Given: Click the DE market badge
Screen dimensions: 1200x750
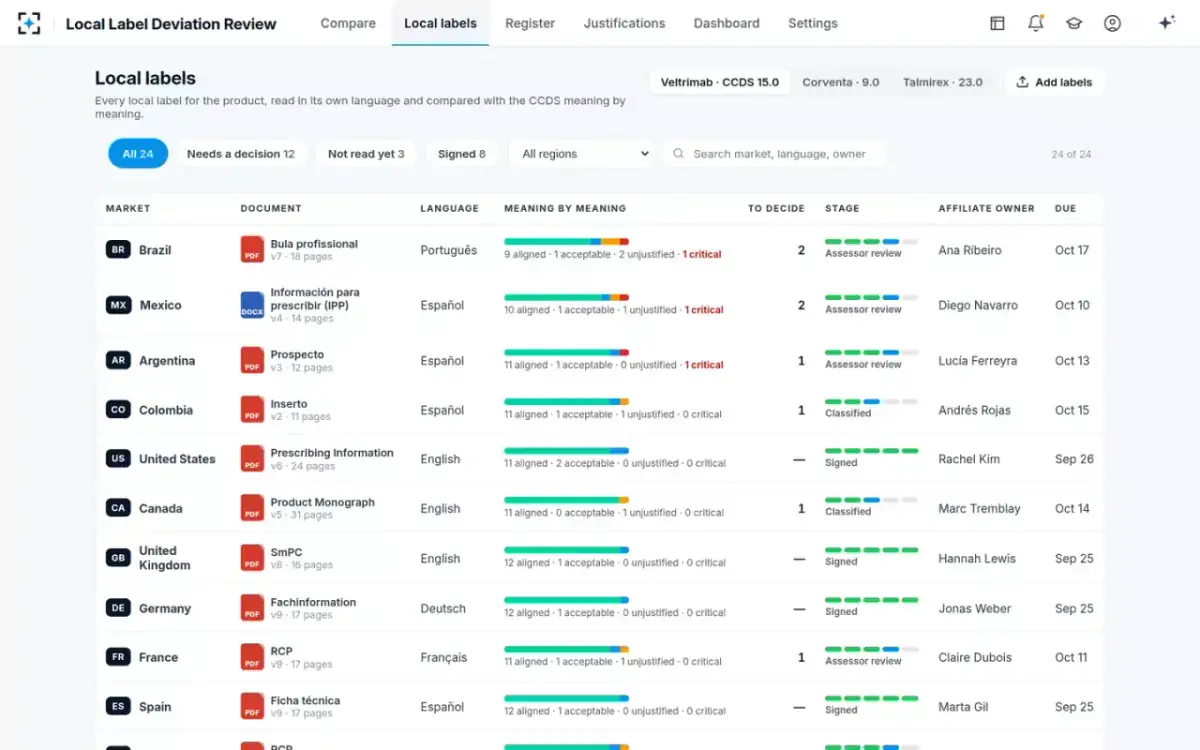Looking at the screenshot, I should [118, 608].
